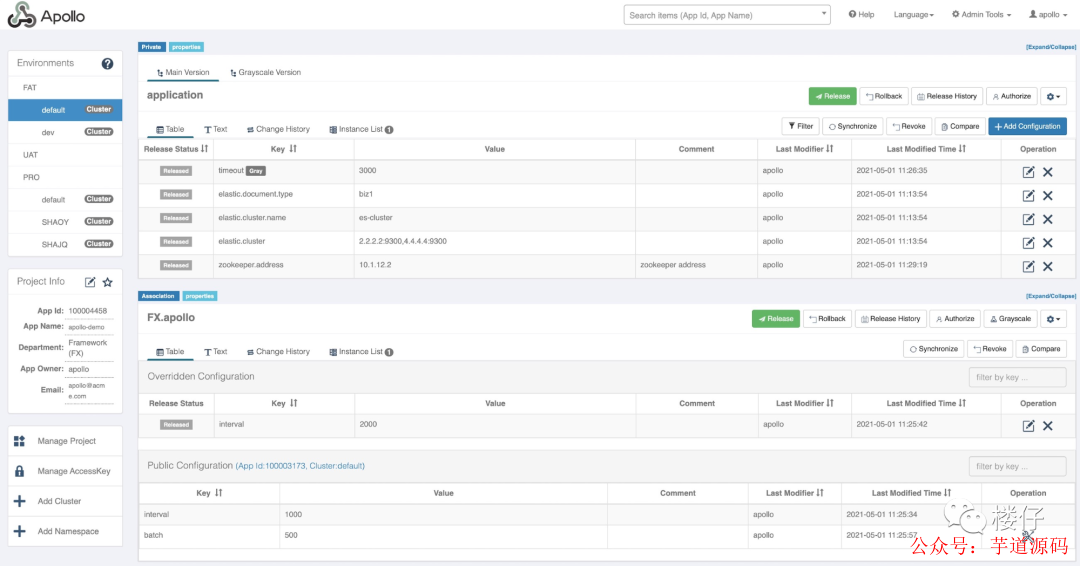Open the Help link
The width and height of the screenshot is (1080, 566).
click(x=861, y=14)
